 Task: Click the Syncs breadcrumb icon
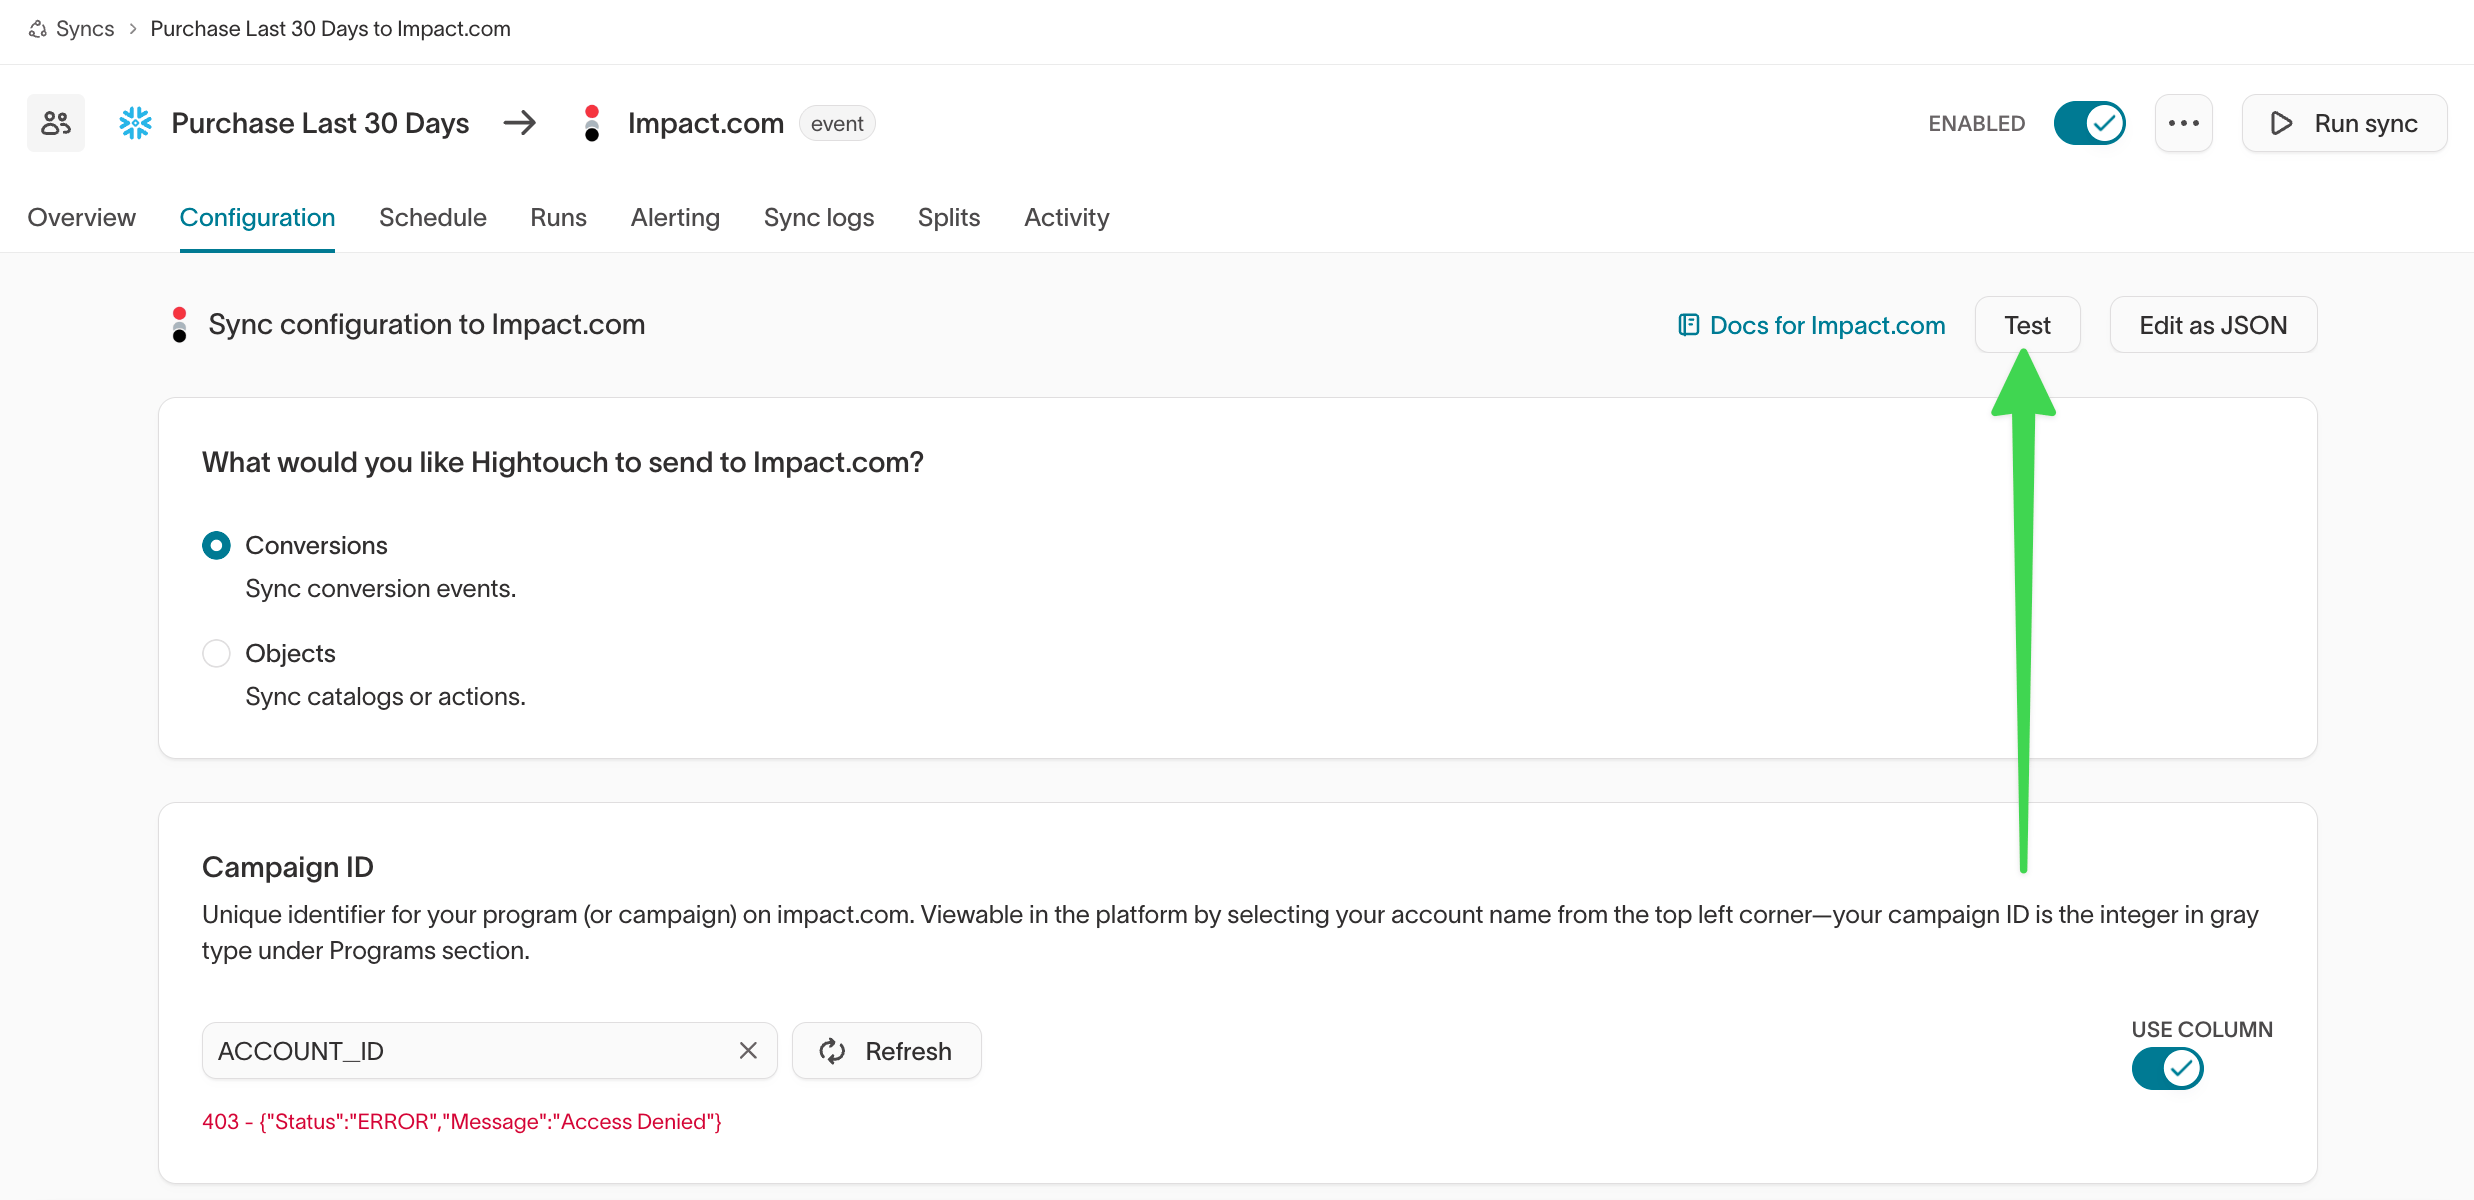click(38, 29)
